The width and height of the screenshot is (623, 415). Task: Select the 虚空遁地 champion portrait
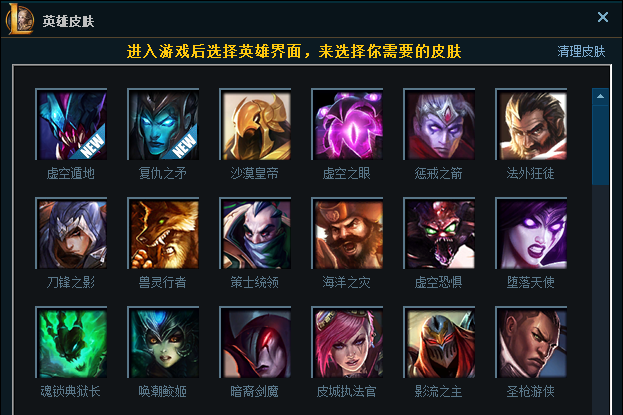click(x=71, y=124)
